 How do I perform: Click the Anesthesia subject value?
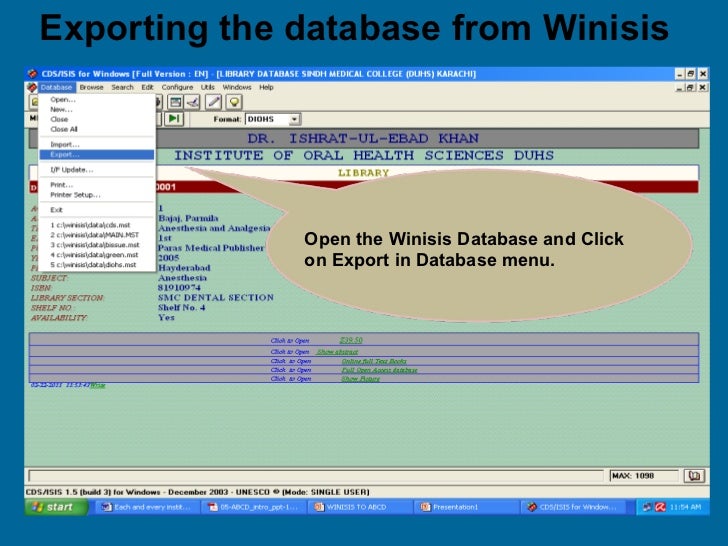click(x=182, y=278)
